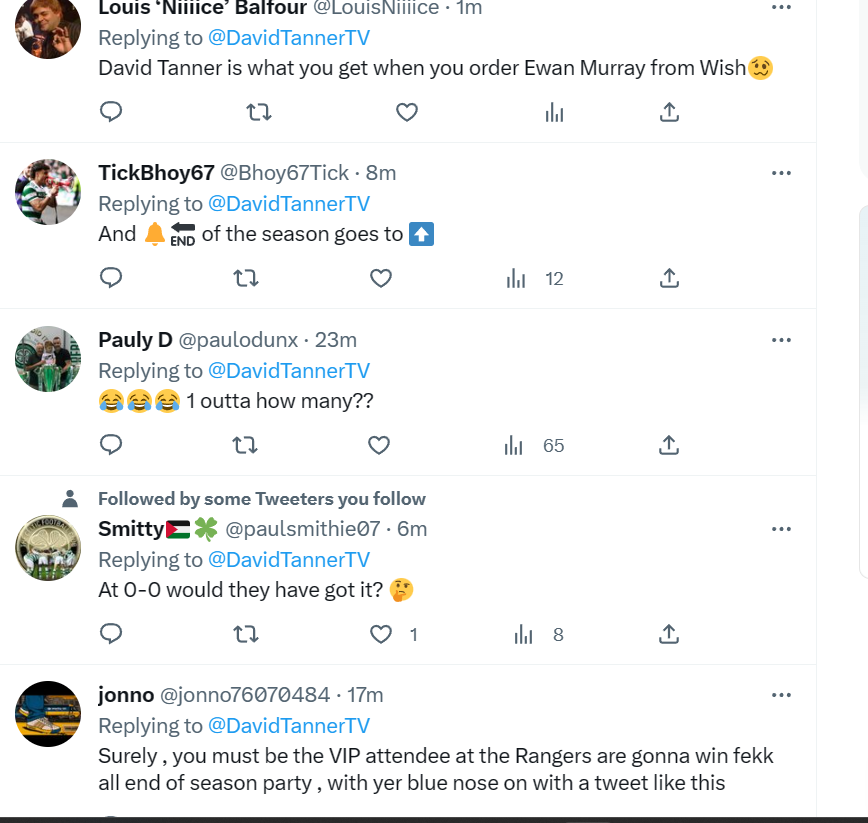Open @DavidTannerTV link in jonno's reply
The image size is (868, 823).
tap(289, 726)
